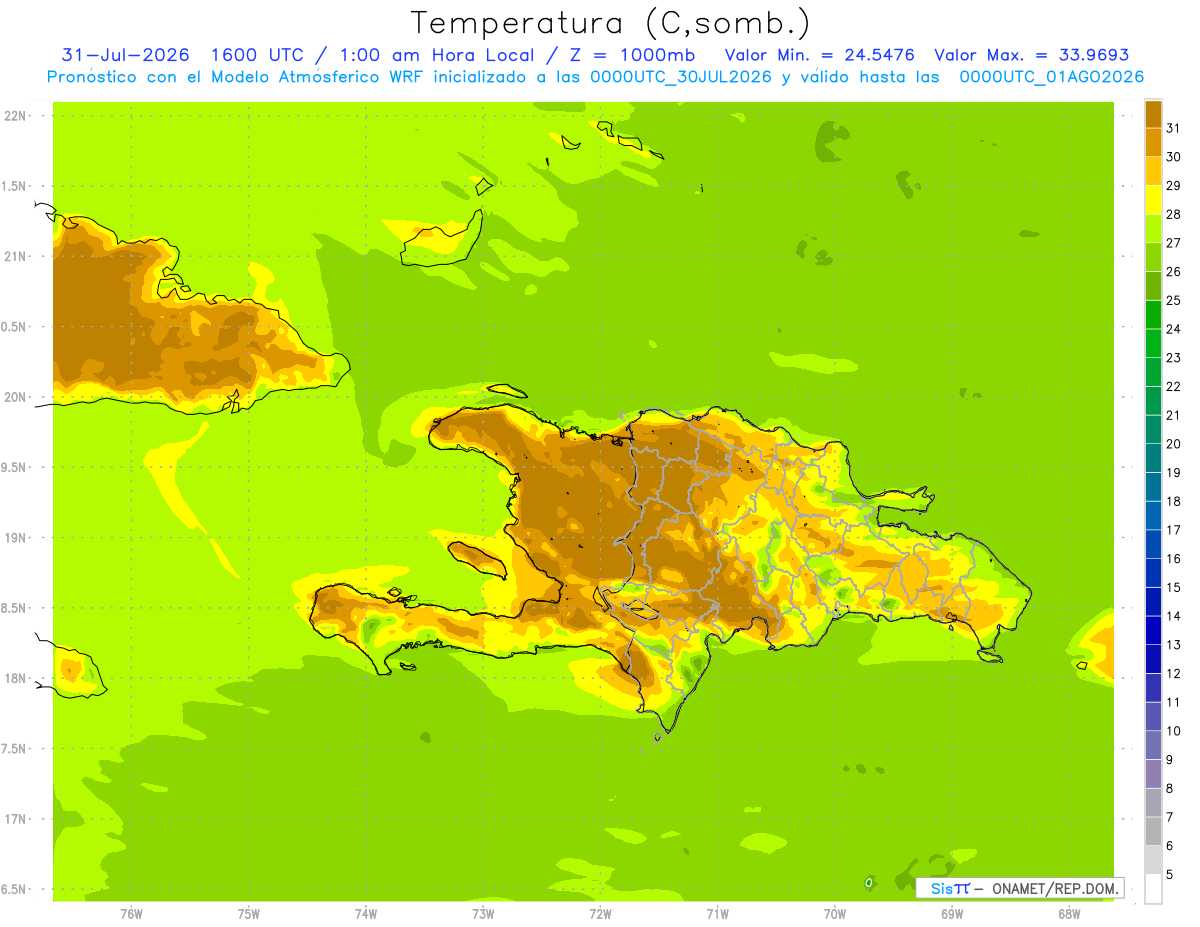Click the '31' label on the color scale

(1174, 128)
